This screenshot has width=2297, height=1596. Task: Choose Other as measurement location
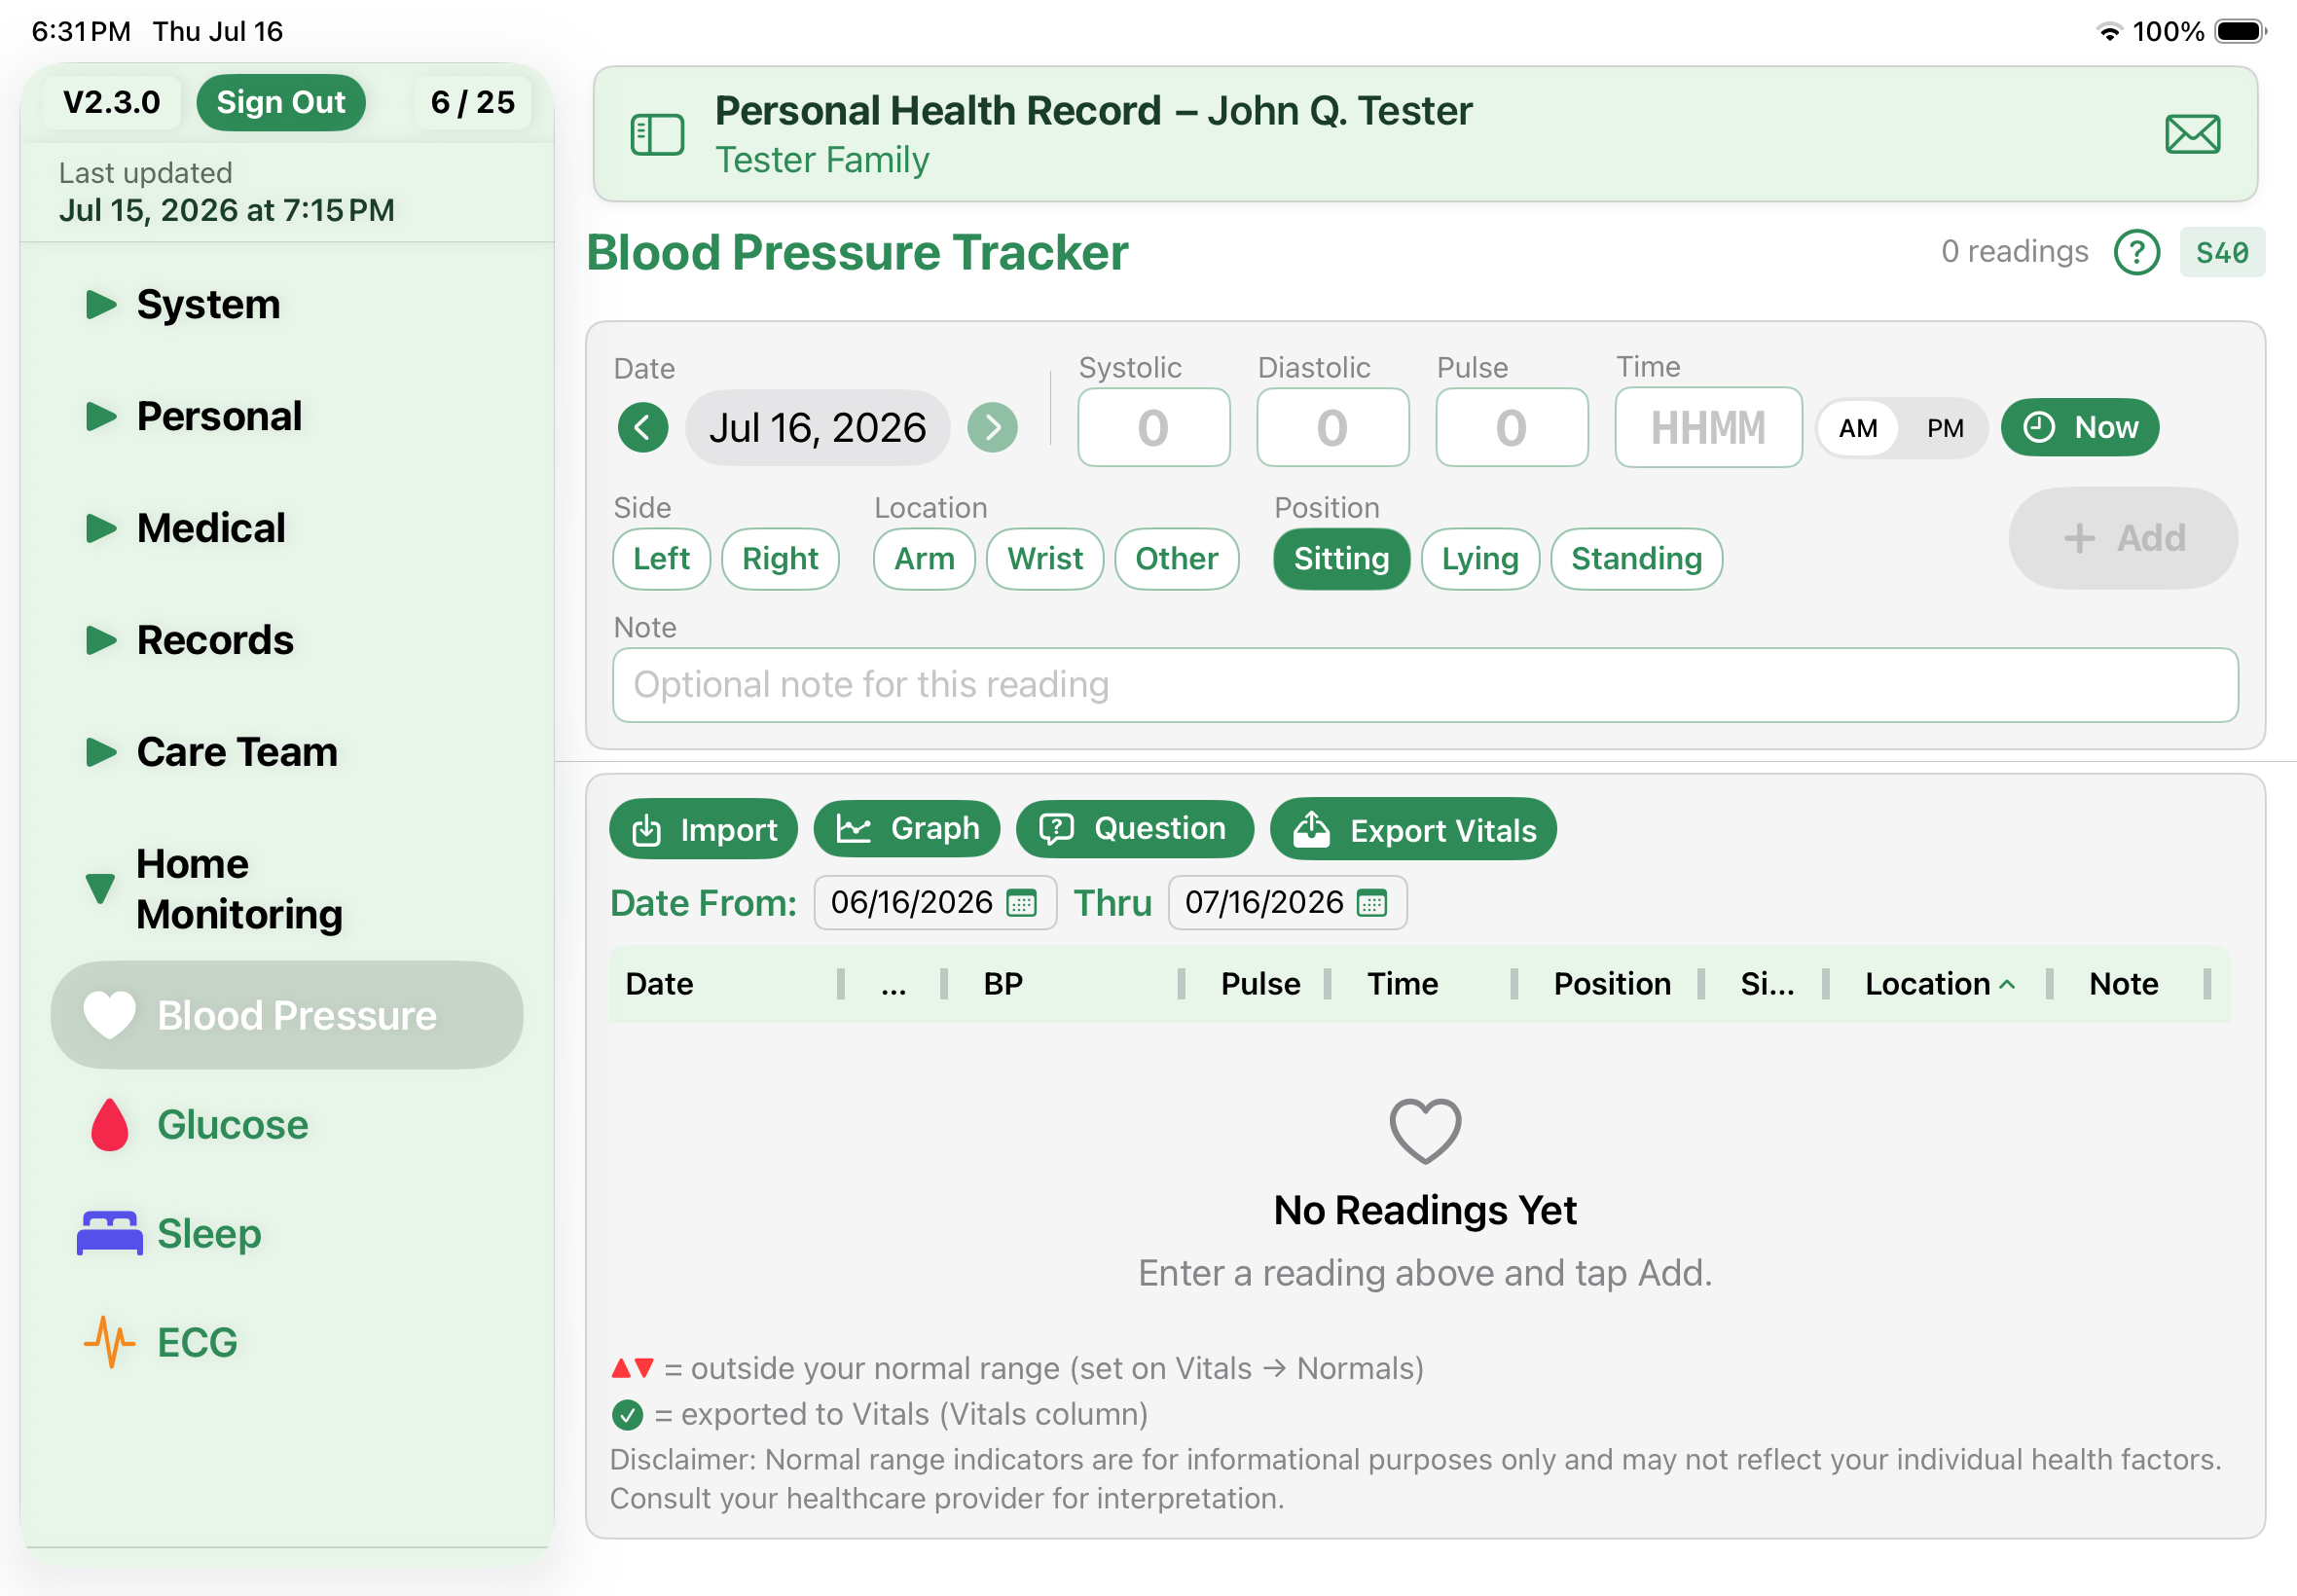coord(1176,559)
